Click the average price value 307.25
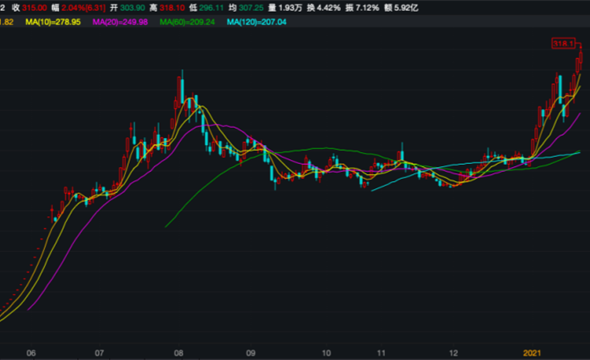Viewport: 590px width, 360px height. 251,8
